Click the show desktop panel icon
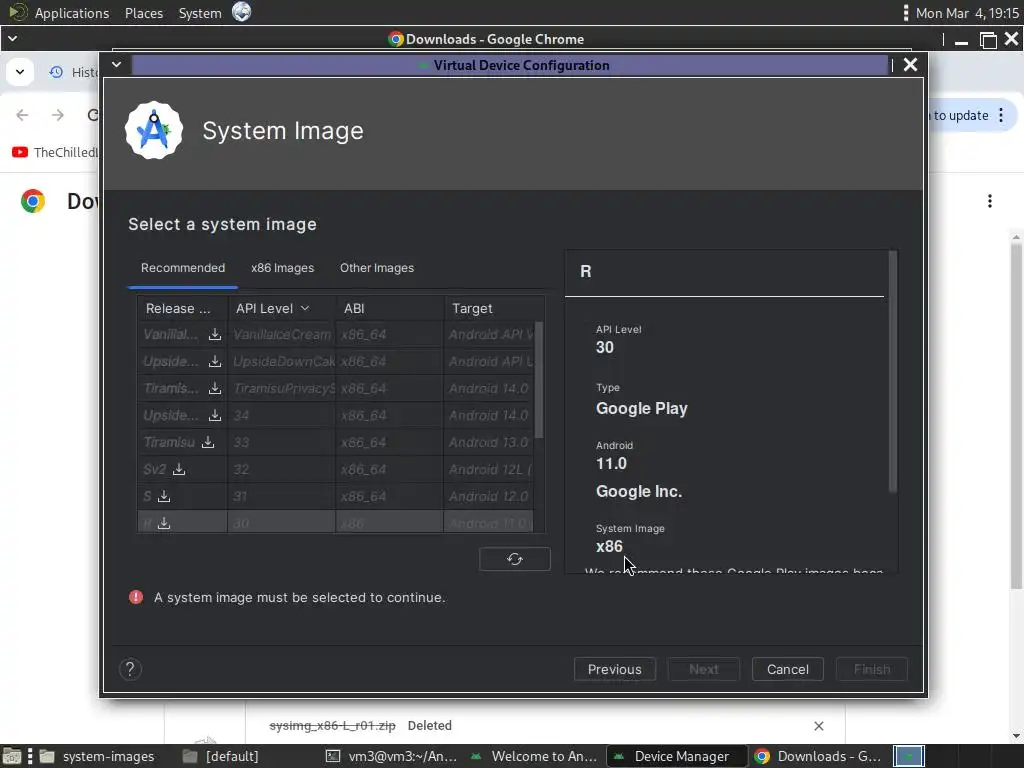Screen dimensions: 1024x768 (12, 756)
